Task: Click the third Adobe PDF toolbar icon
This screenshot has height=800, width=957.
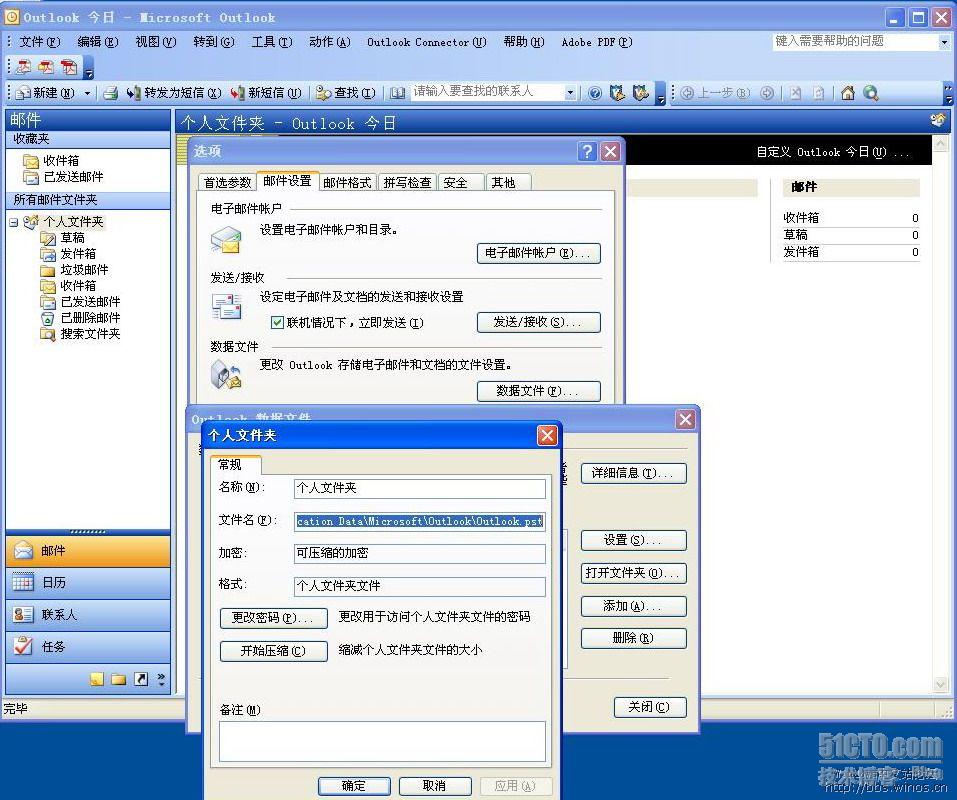Action: (69, 67)
